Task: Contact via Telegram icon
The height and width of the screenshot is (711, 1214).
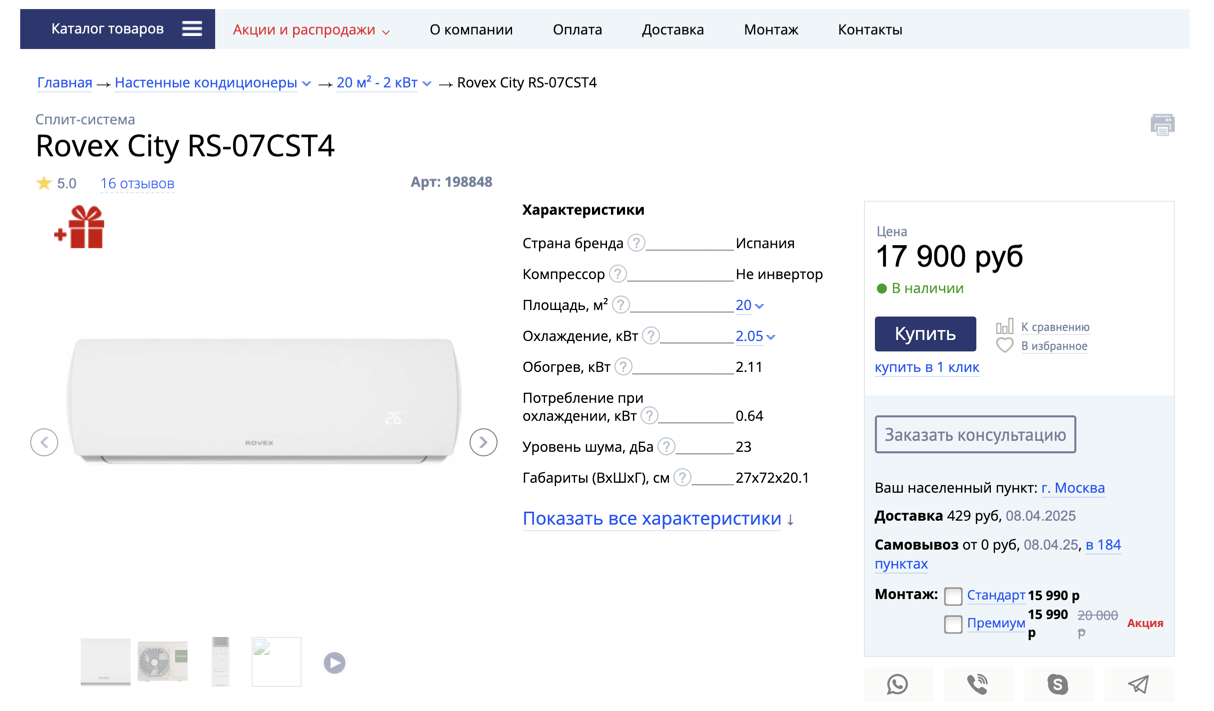Action: 1139,684
